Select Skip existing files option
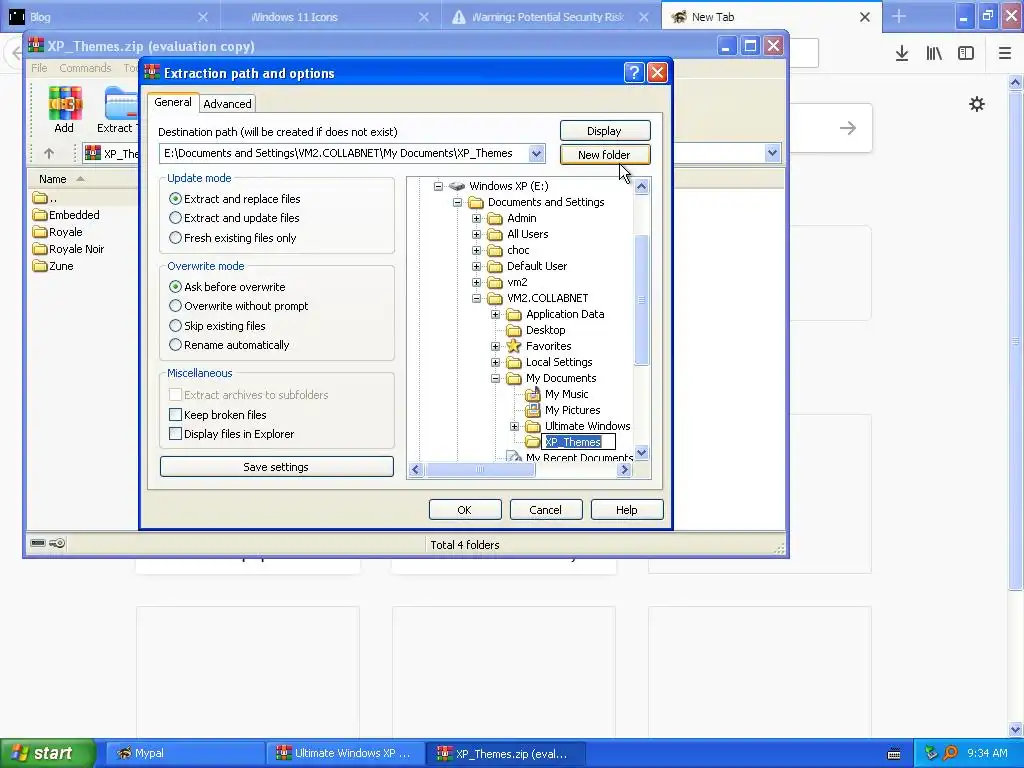This screenshot has width=1024, height=768. coord(175,325)
